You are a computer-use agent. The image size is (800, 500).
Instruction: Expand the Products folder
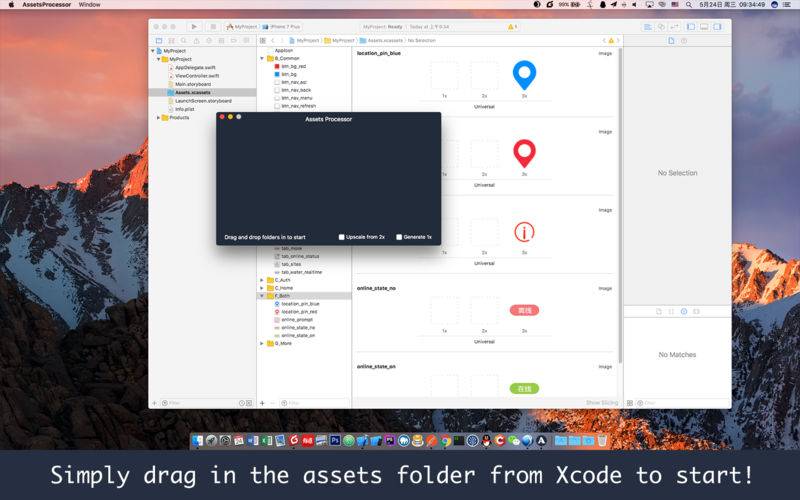pyautogui.click(x=158, y=117)
